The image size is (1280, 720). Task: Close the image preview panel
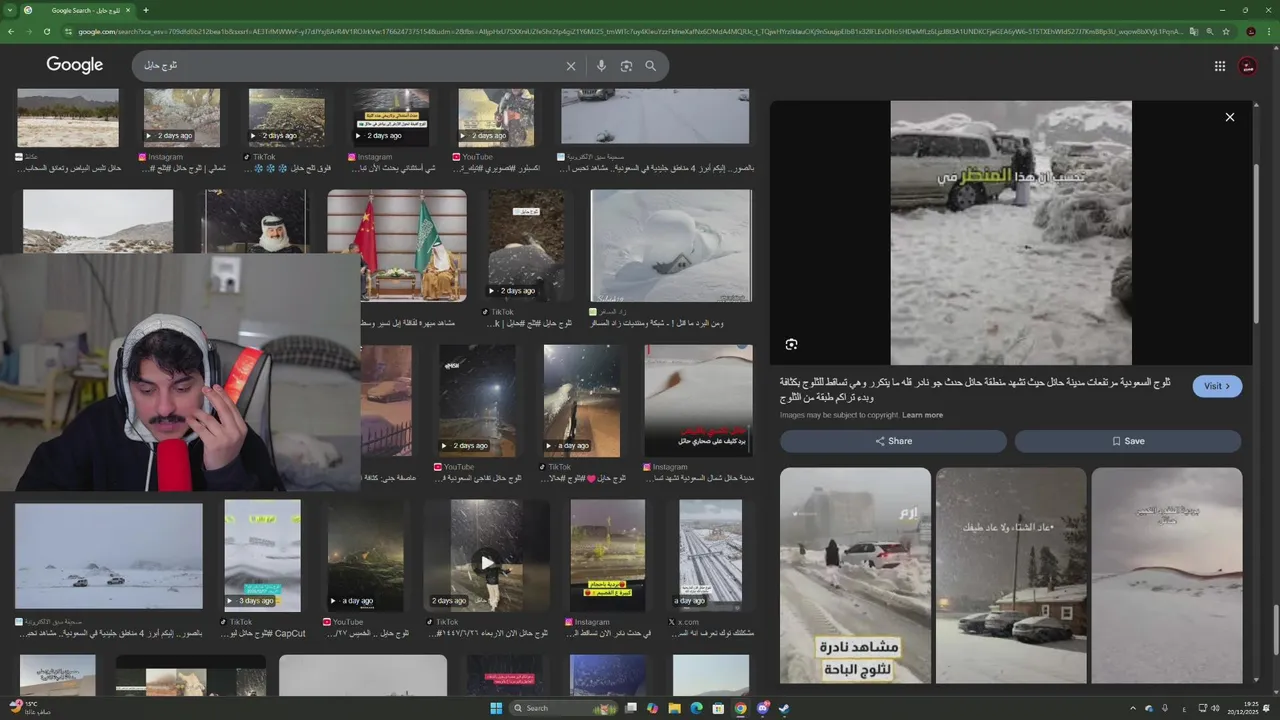coord(1230,117)
